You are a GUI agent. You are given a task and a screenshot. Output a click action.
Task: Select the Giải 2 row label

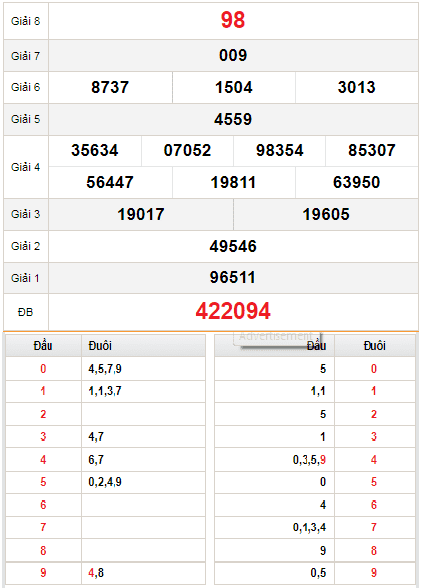click(25, 246)
